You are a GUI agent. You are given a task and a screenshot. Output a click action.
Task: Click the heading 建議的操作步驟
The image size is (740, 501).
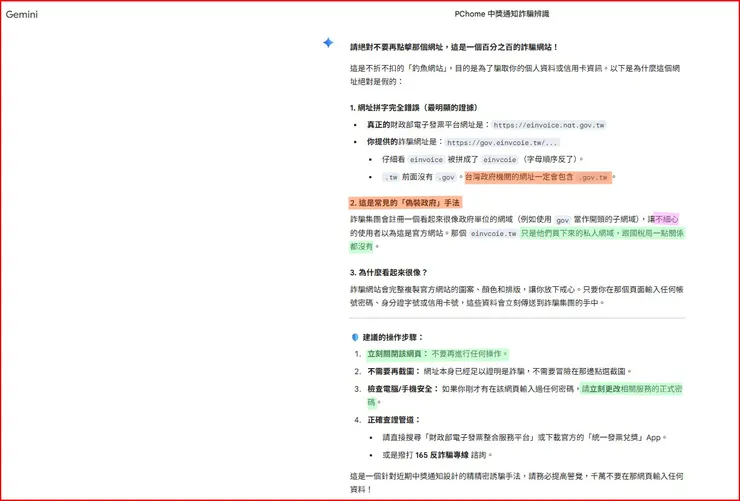tap(393, 337)
